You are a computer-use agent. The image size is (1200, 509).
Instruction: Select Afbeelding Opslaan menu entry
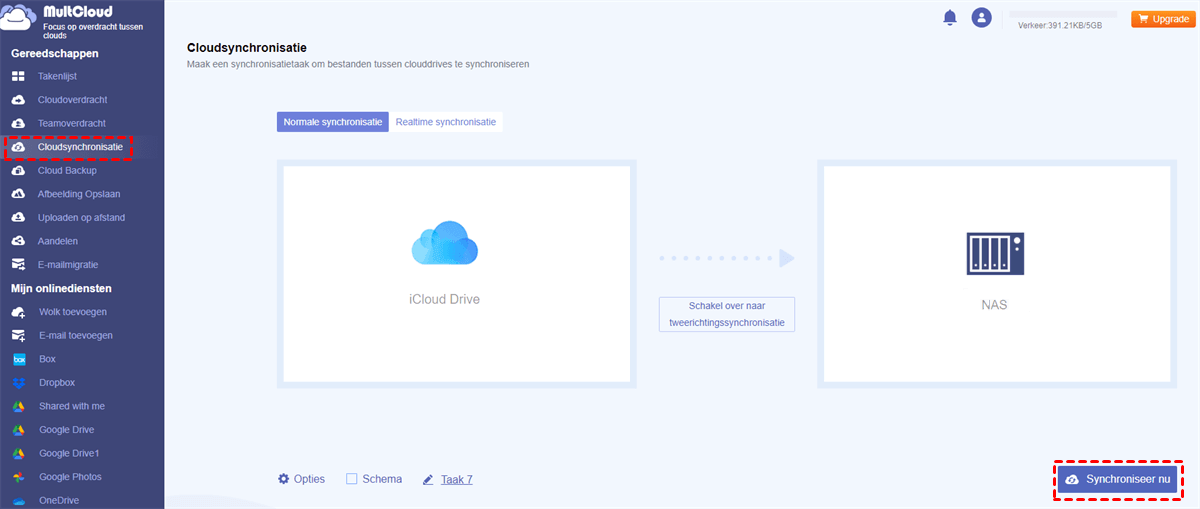(x=81, y=194)
